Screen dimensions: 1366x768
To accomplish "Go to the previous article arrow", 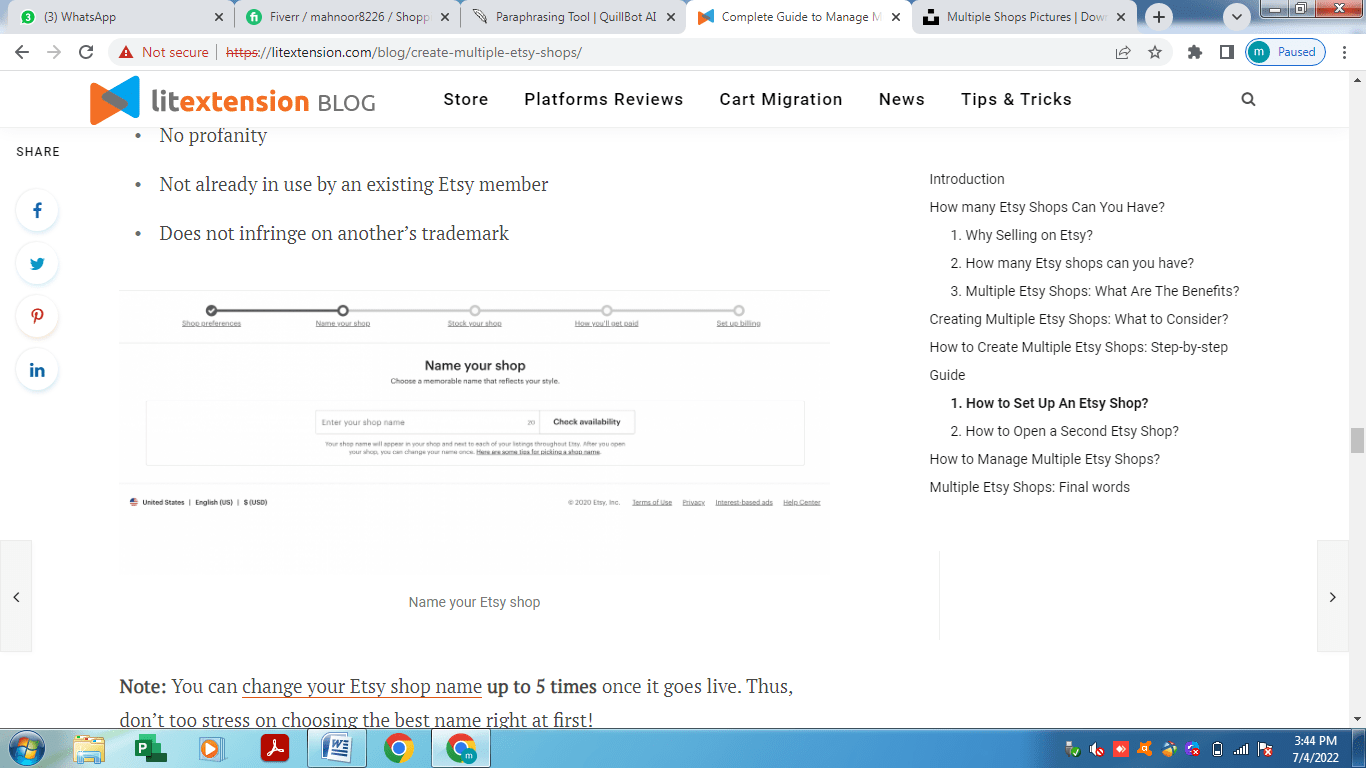I will (16, 597).
